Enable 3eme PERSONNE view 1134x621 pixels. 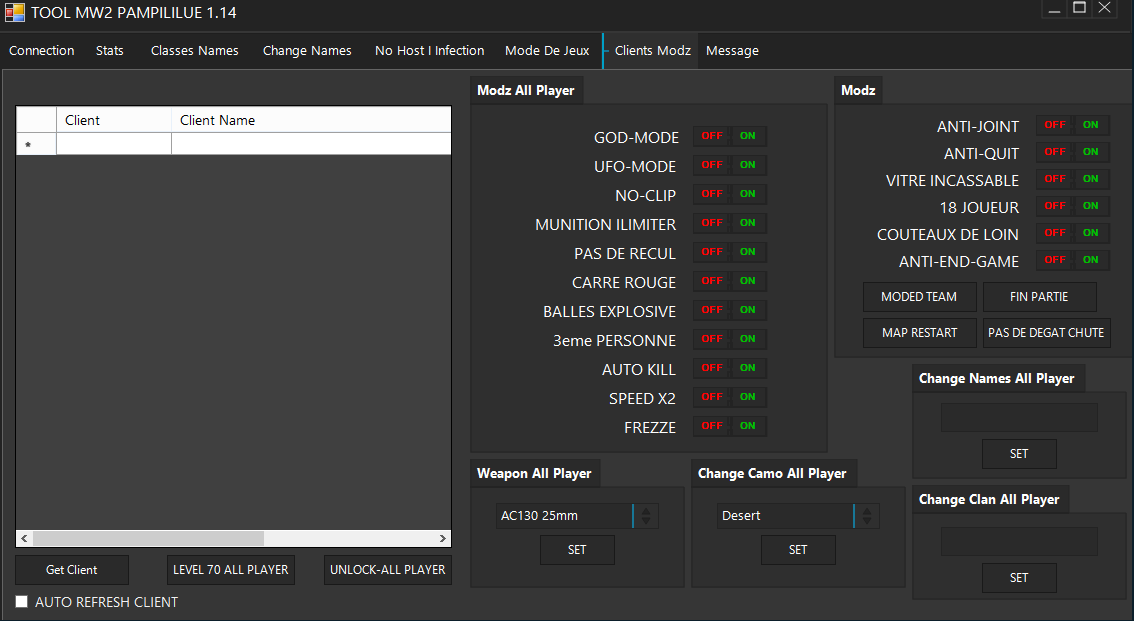click(x=748, y=338)
